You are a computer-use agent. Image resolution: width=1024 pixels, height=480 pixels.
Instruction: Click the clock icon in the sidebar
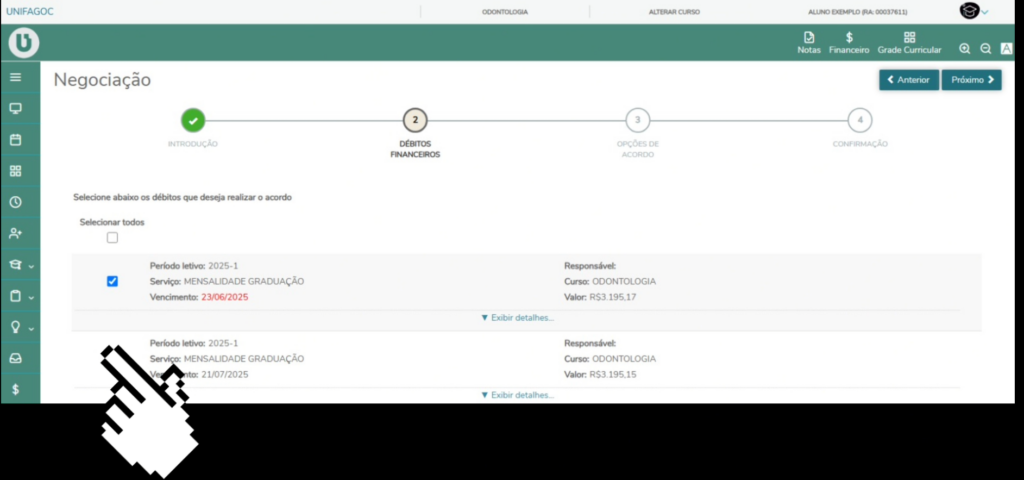16,202
